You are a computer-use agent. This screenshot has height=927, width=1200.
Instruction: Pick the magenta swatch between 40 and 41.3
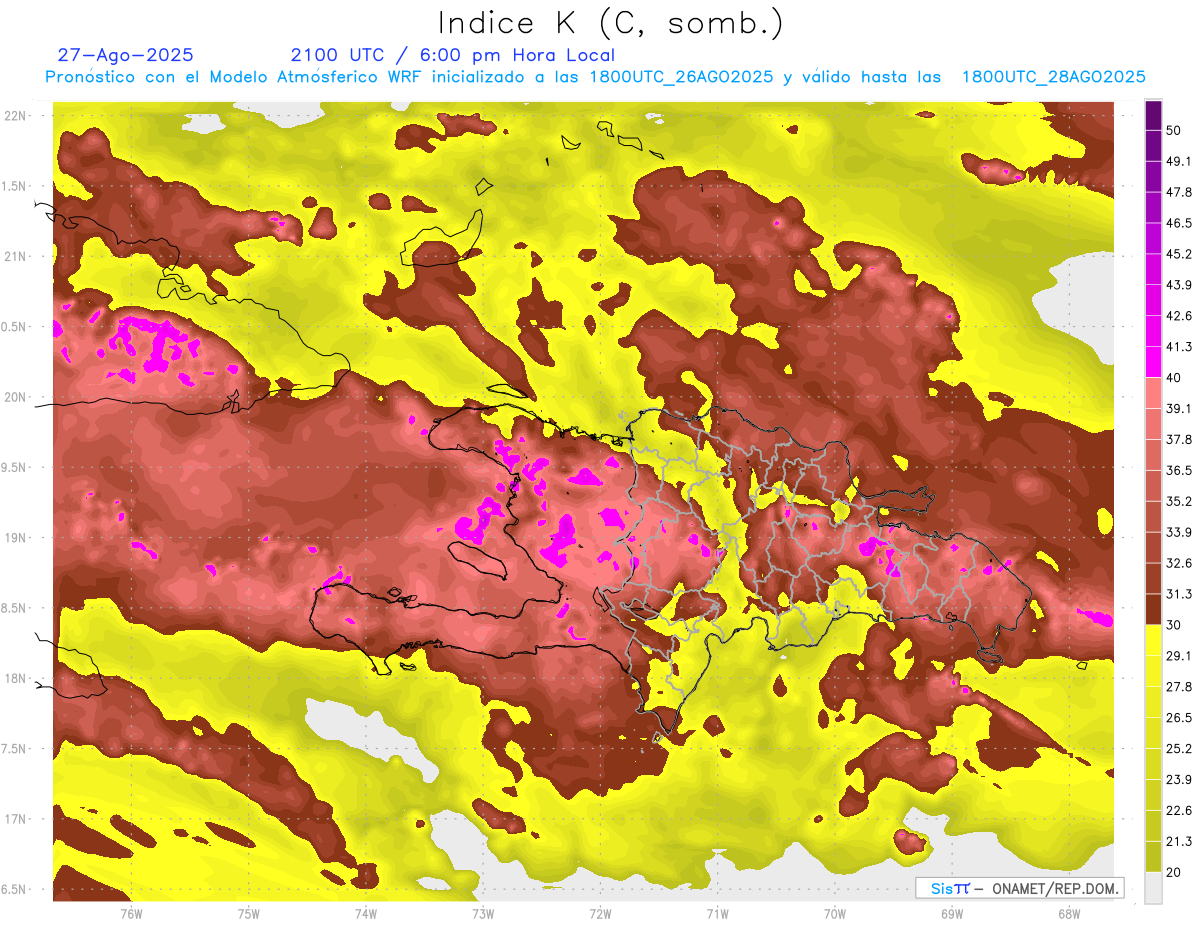point(1153,362)
